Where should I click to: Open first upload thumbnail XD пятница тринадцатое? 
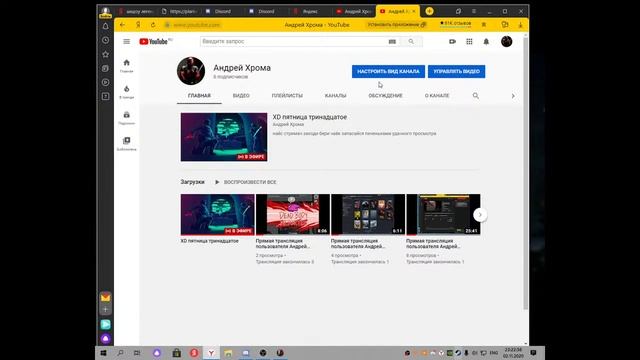click(218, 215)
